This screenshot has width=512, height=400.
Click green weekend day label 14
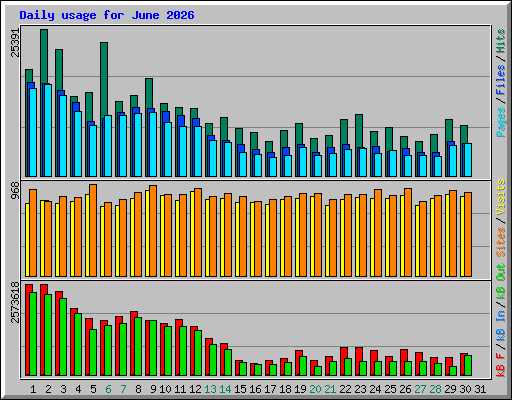225,389
